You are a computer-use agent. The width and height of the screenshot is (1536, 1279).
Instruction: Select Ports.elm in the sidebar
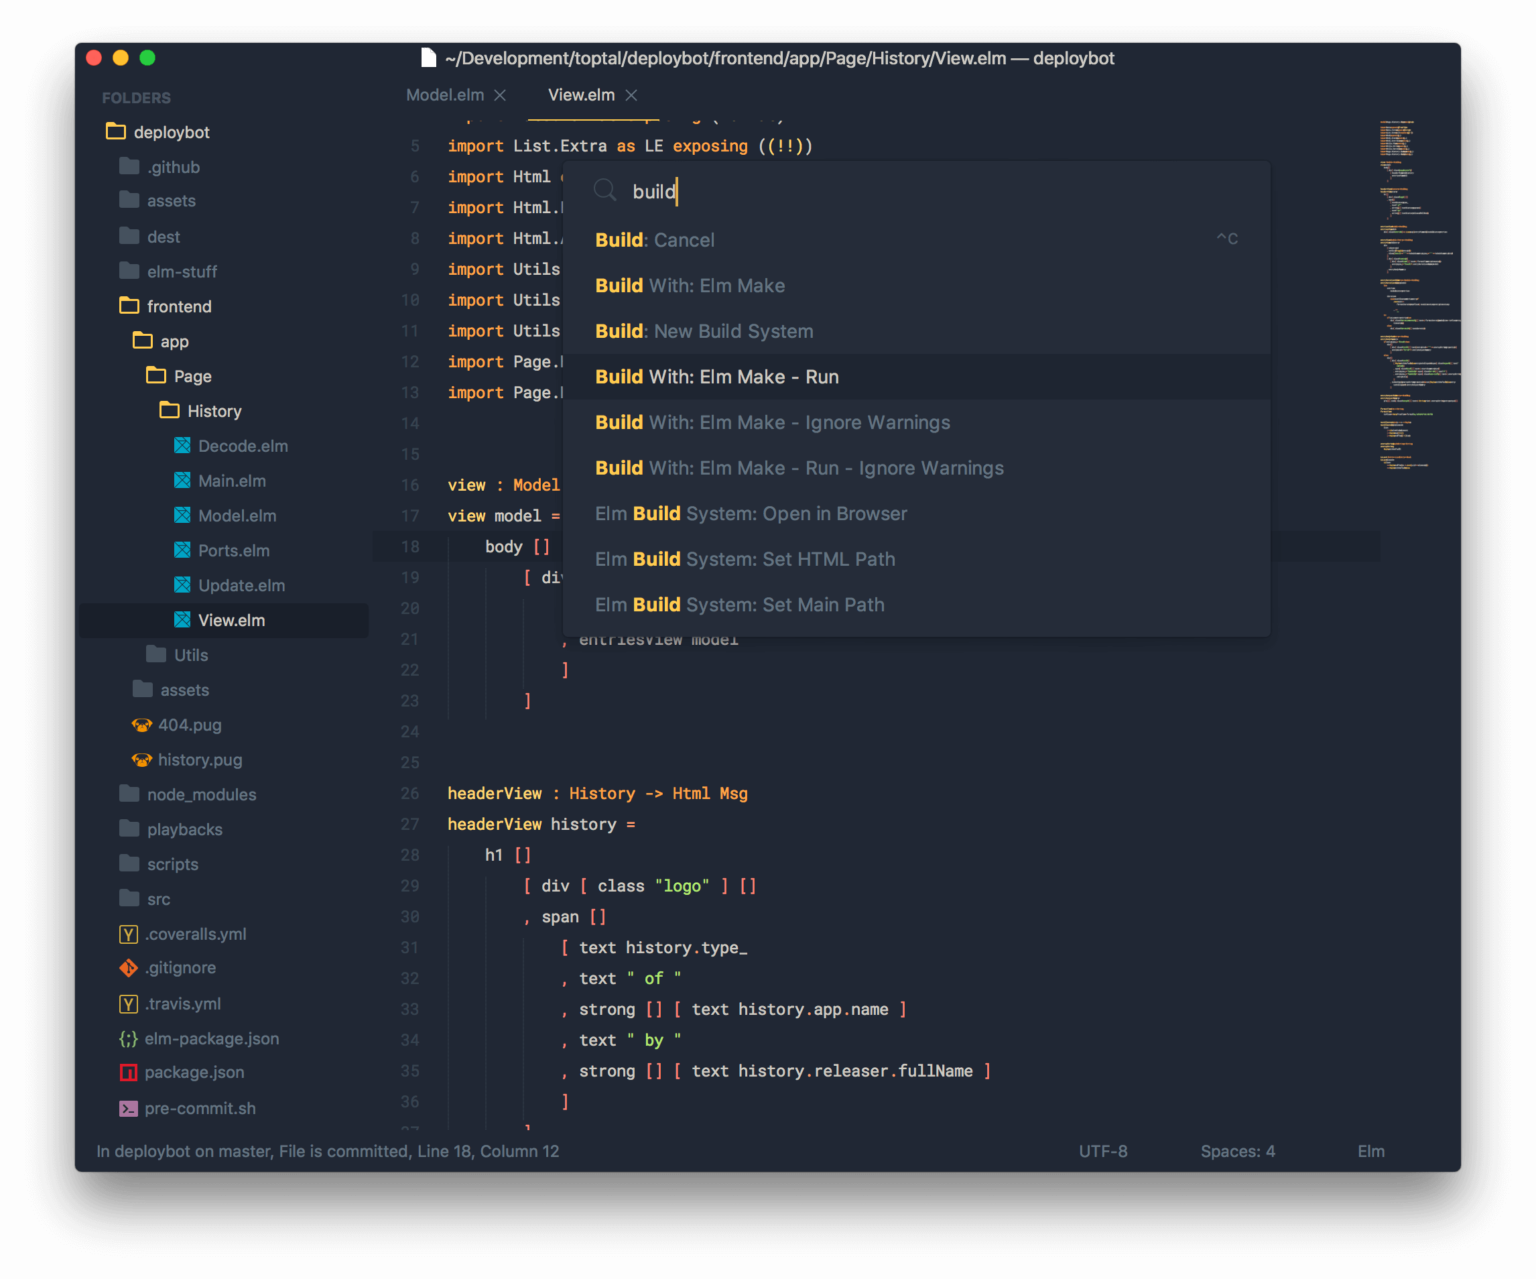234,550
